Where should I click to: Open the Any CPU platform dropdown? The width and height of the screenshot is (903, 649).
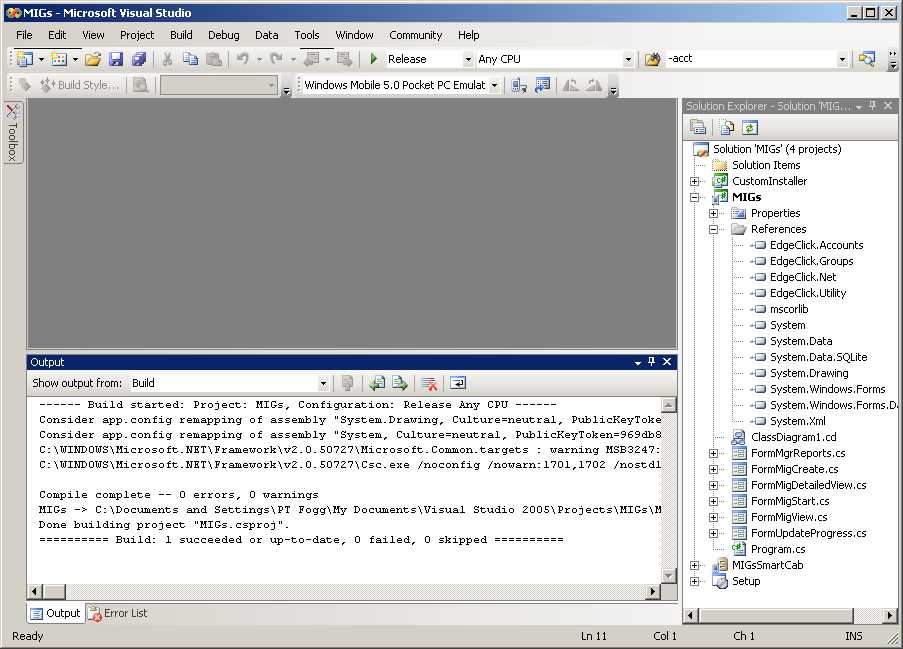point(628,59)
